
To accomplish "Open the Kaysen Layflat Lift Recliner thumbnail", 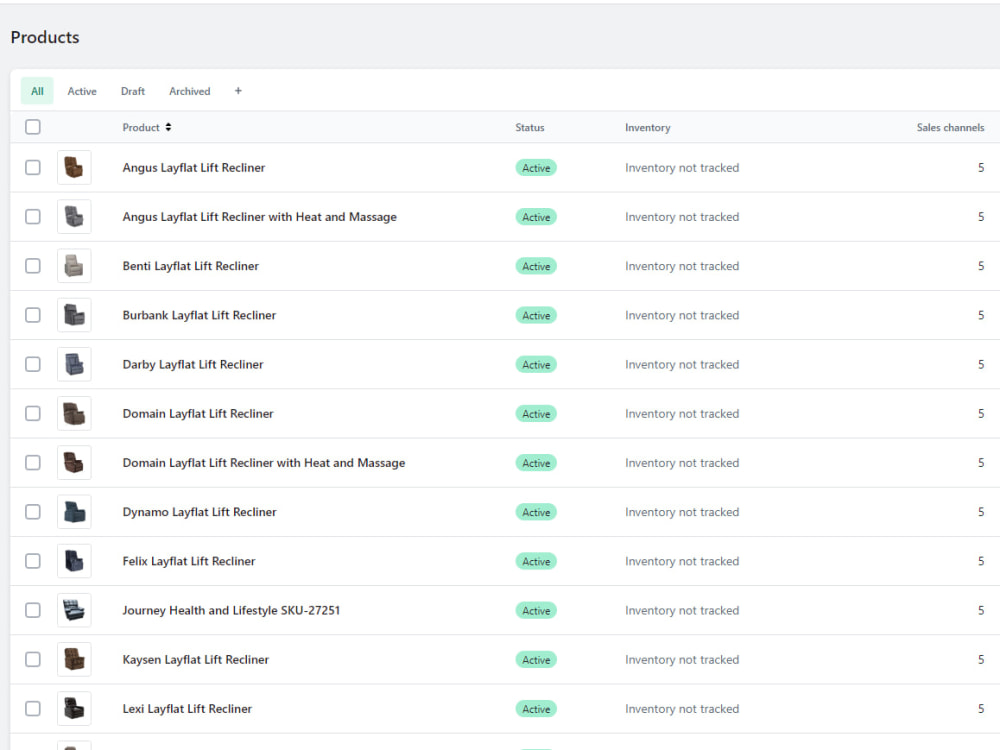I will tap(74, 659).
